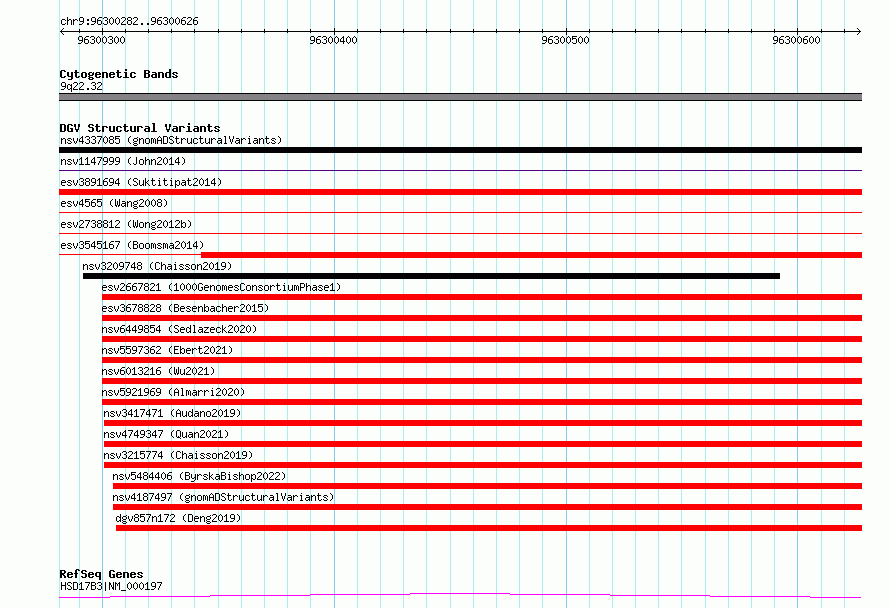Viewport: 890px width, 608px height.
Task: Open variant nsv6449854 (Sedlazeck2020) label
Action: (179, 329)
